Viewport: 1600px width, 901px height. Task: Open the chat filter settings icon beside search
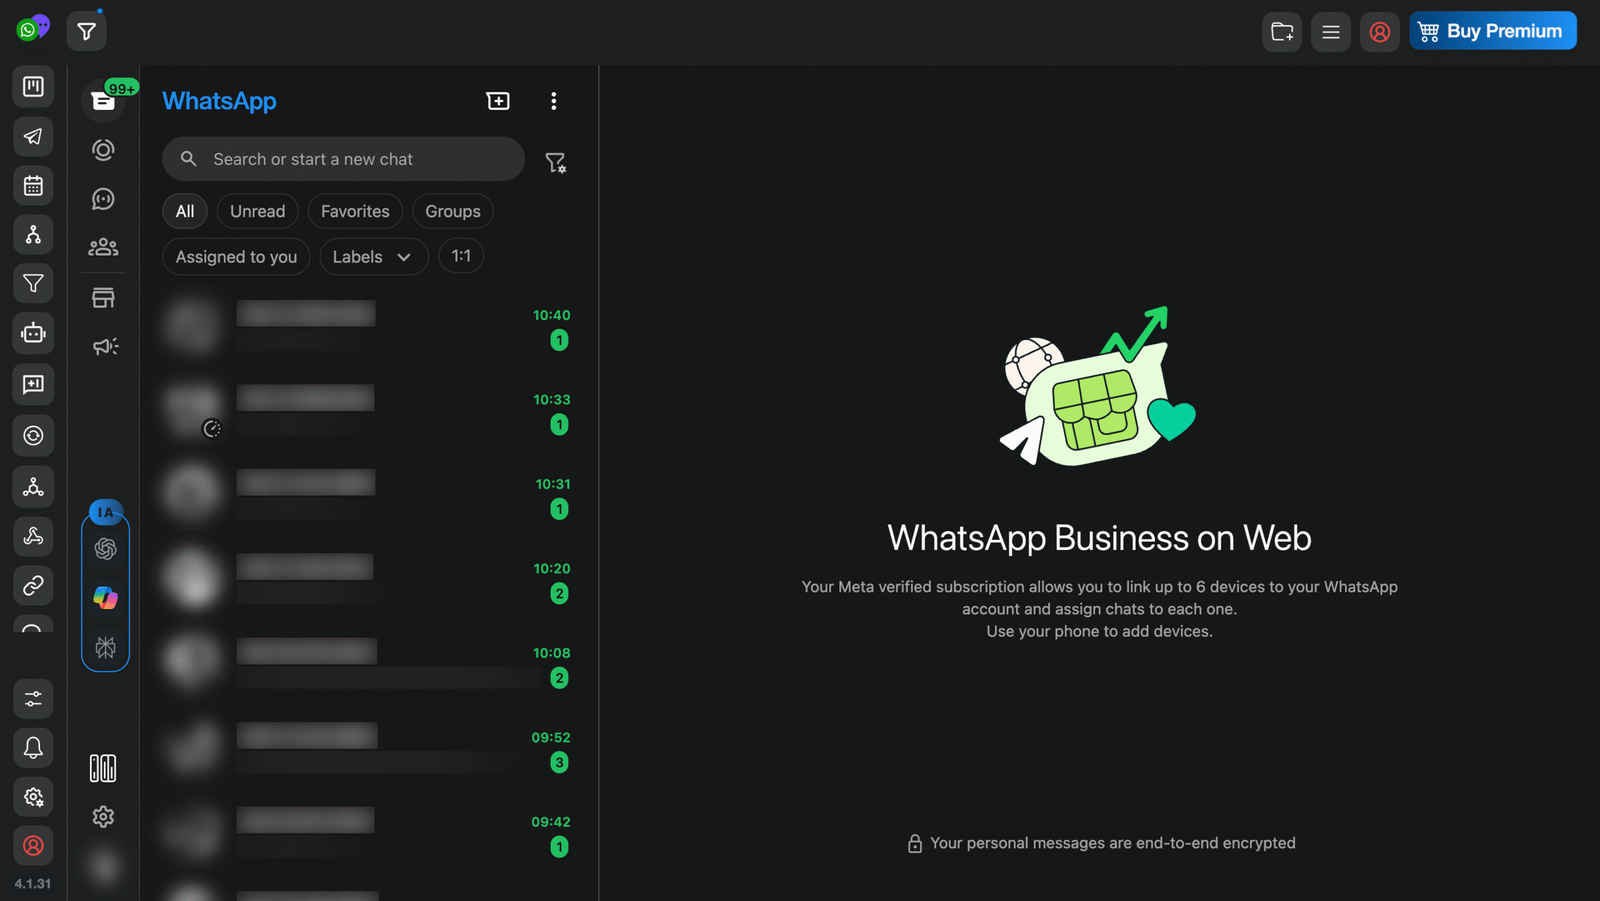tap(556, 162)
